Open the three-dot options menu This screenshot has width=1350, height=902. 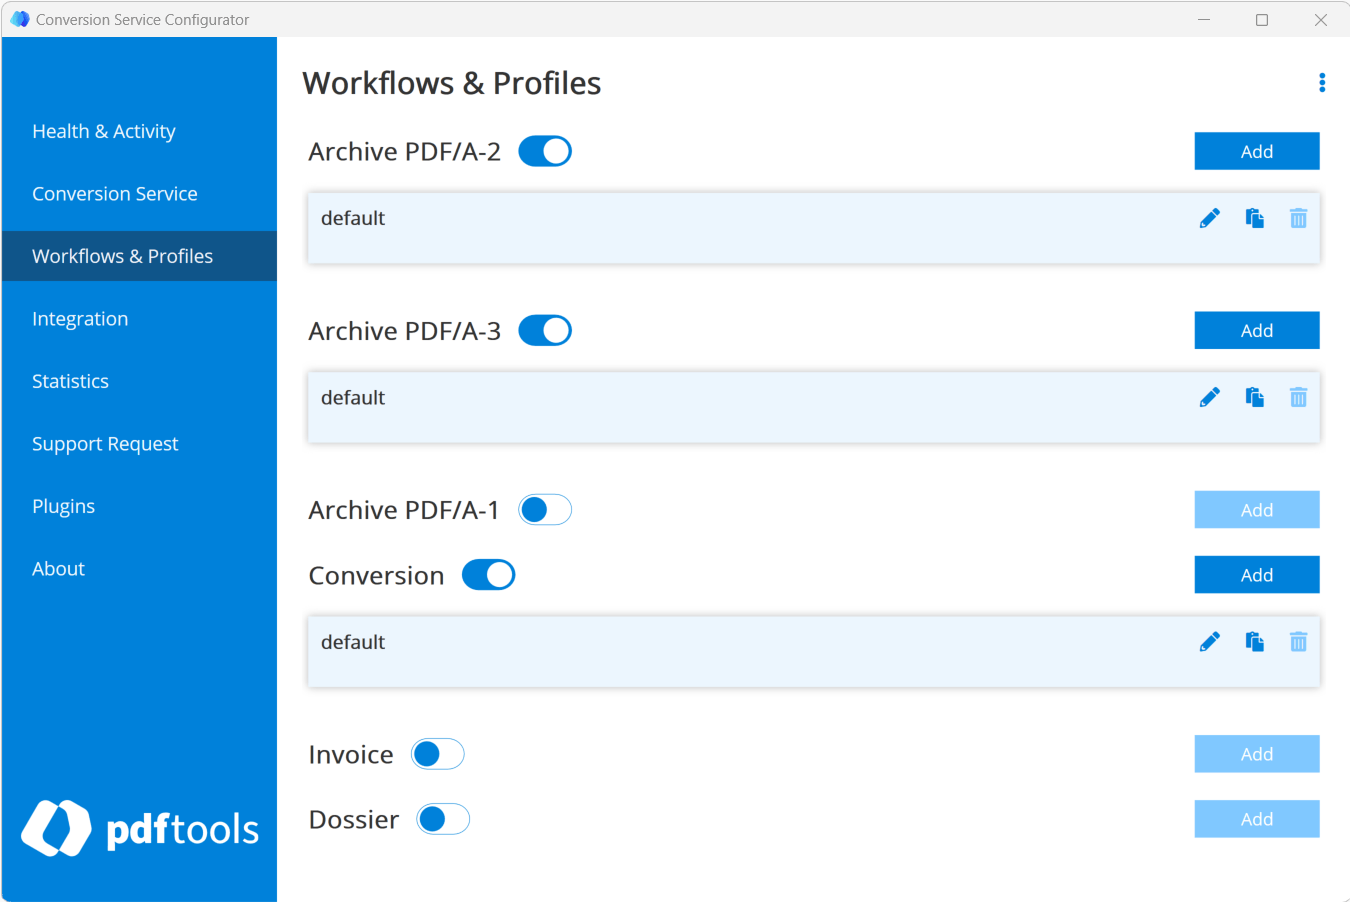[1322, 82]
